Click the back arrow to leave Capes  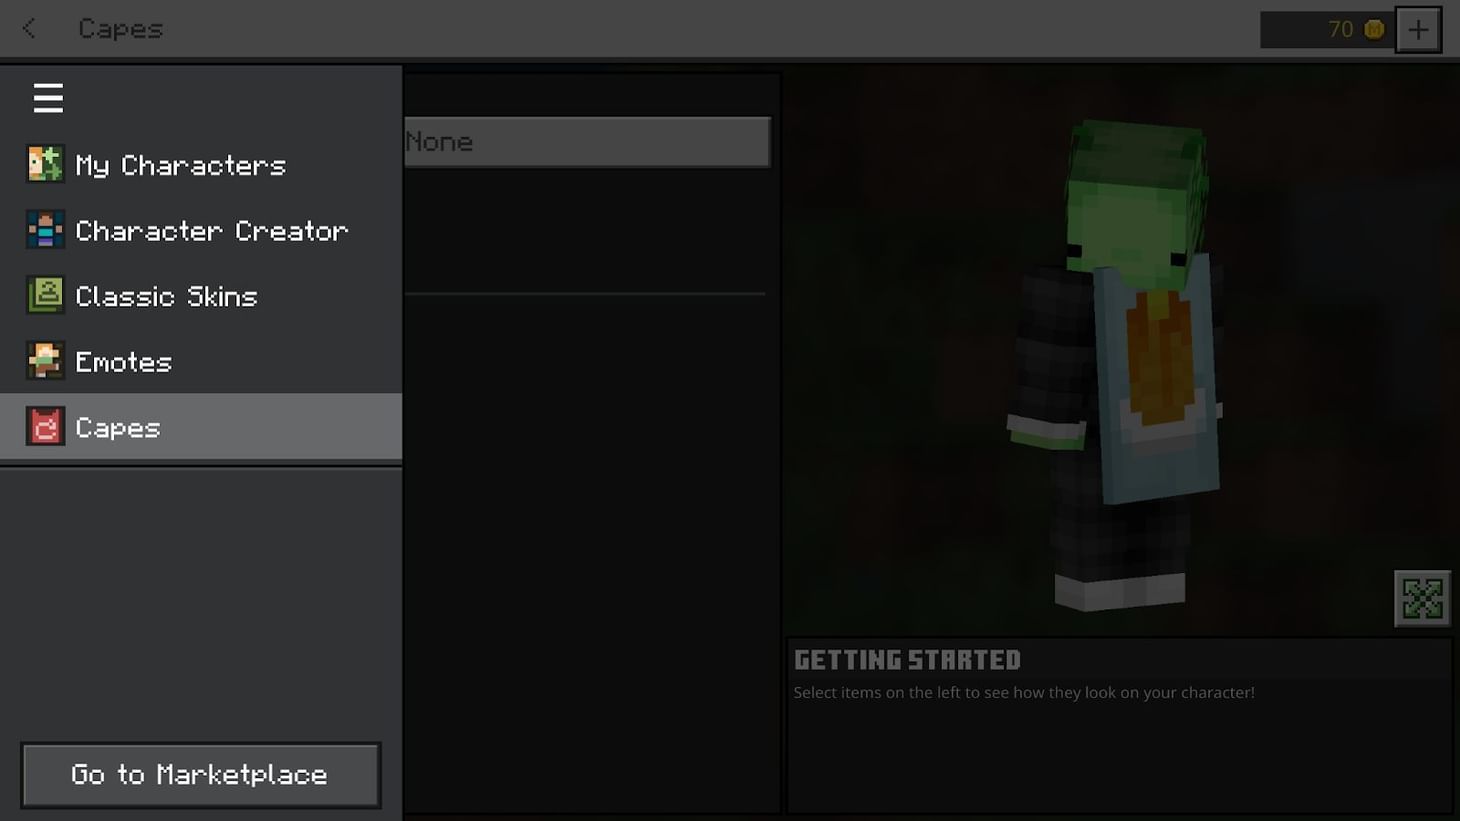pos(27,28)
